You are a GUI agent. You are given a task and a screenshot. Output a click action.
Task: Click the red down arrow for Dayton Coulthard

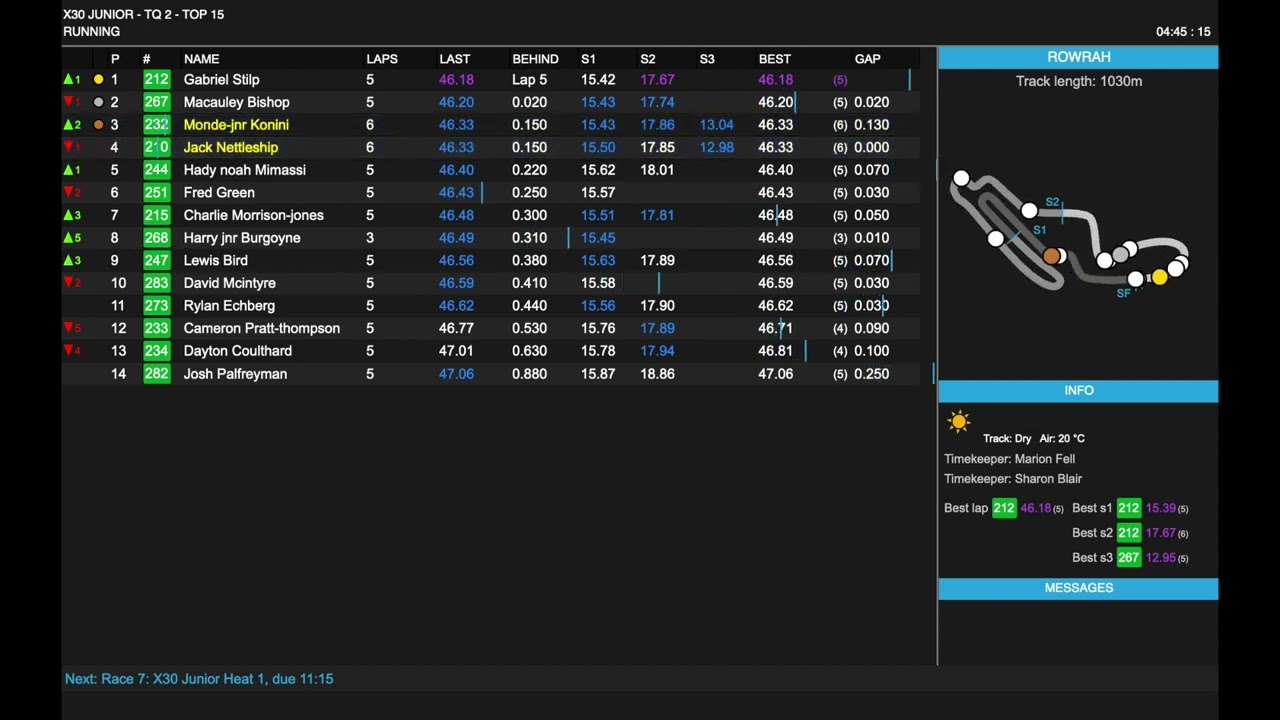[70, 351]
